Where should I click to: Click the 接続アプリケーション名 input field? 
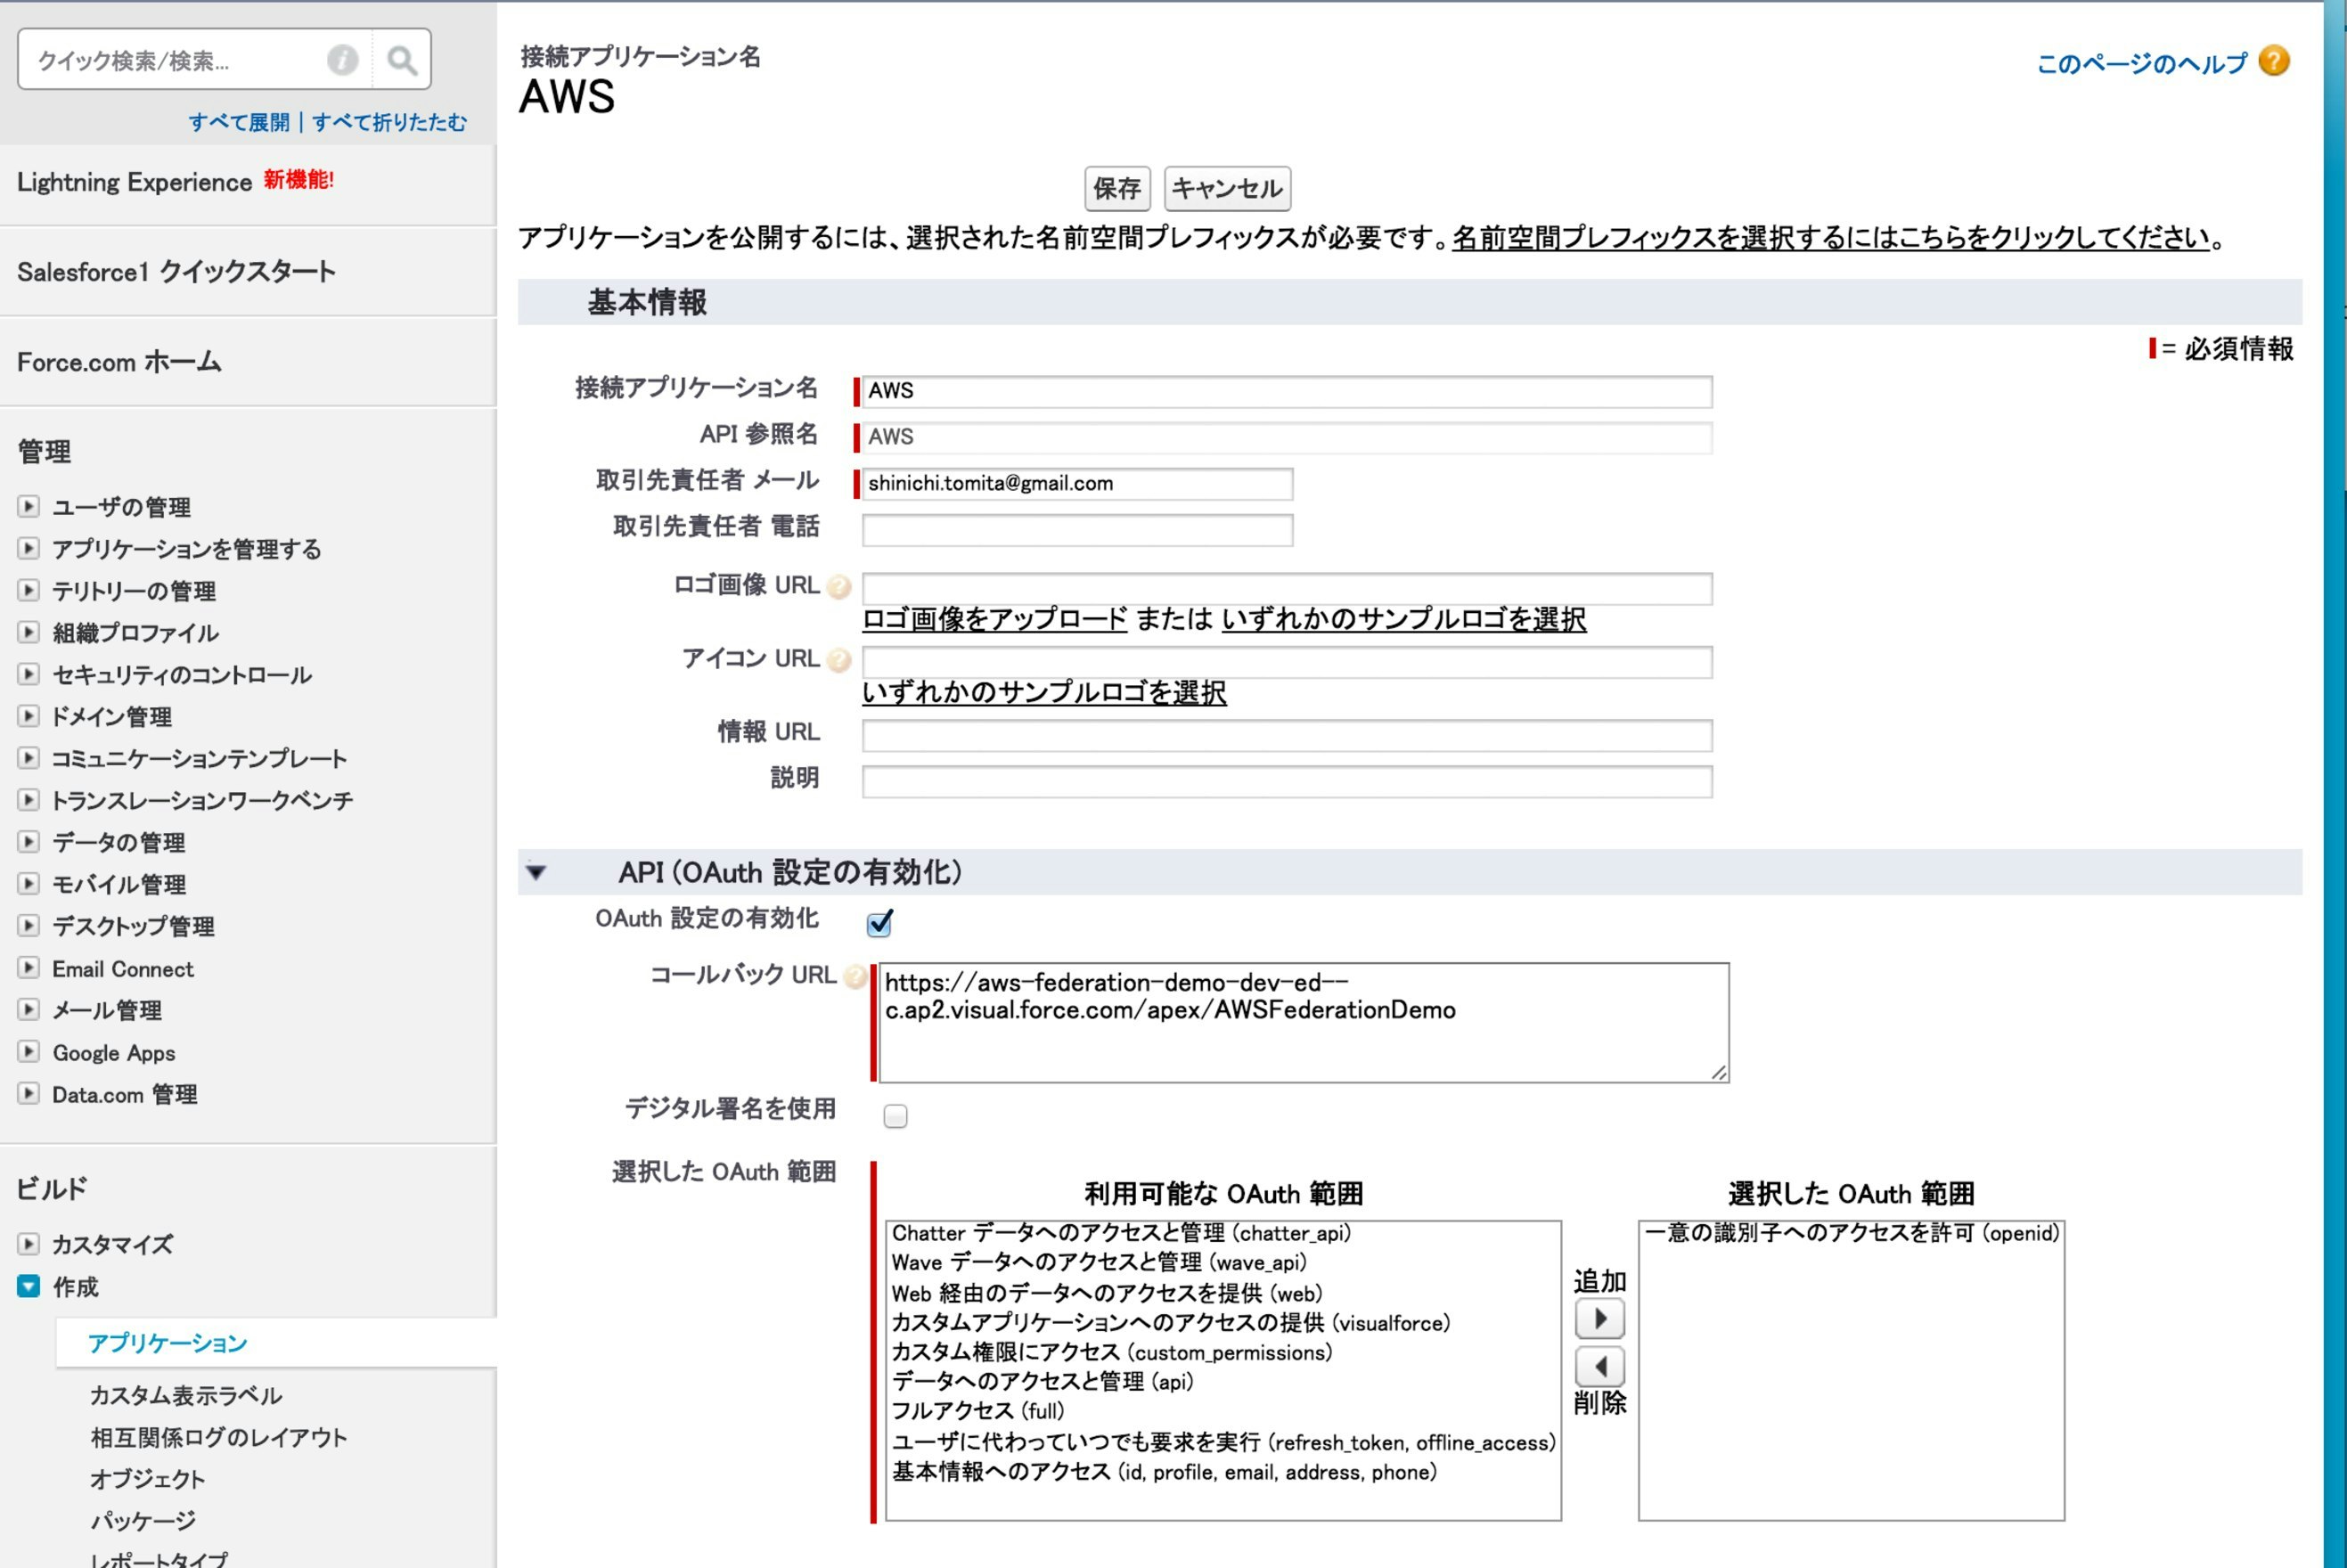pos(1287,391)
